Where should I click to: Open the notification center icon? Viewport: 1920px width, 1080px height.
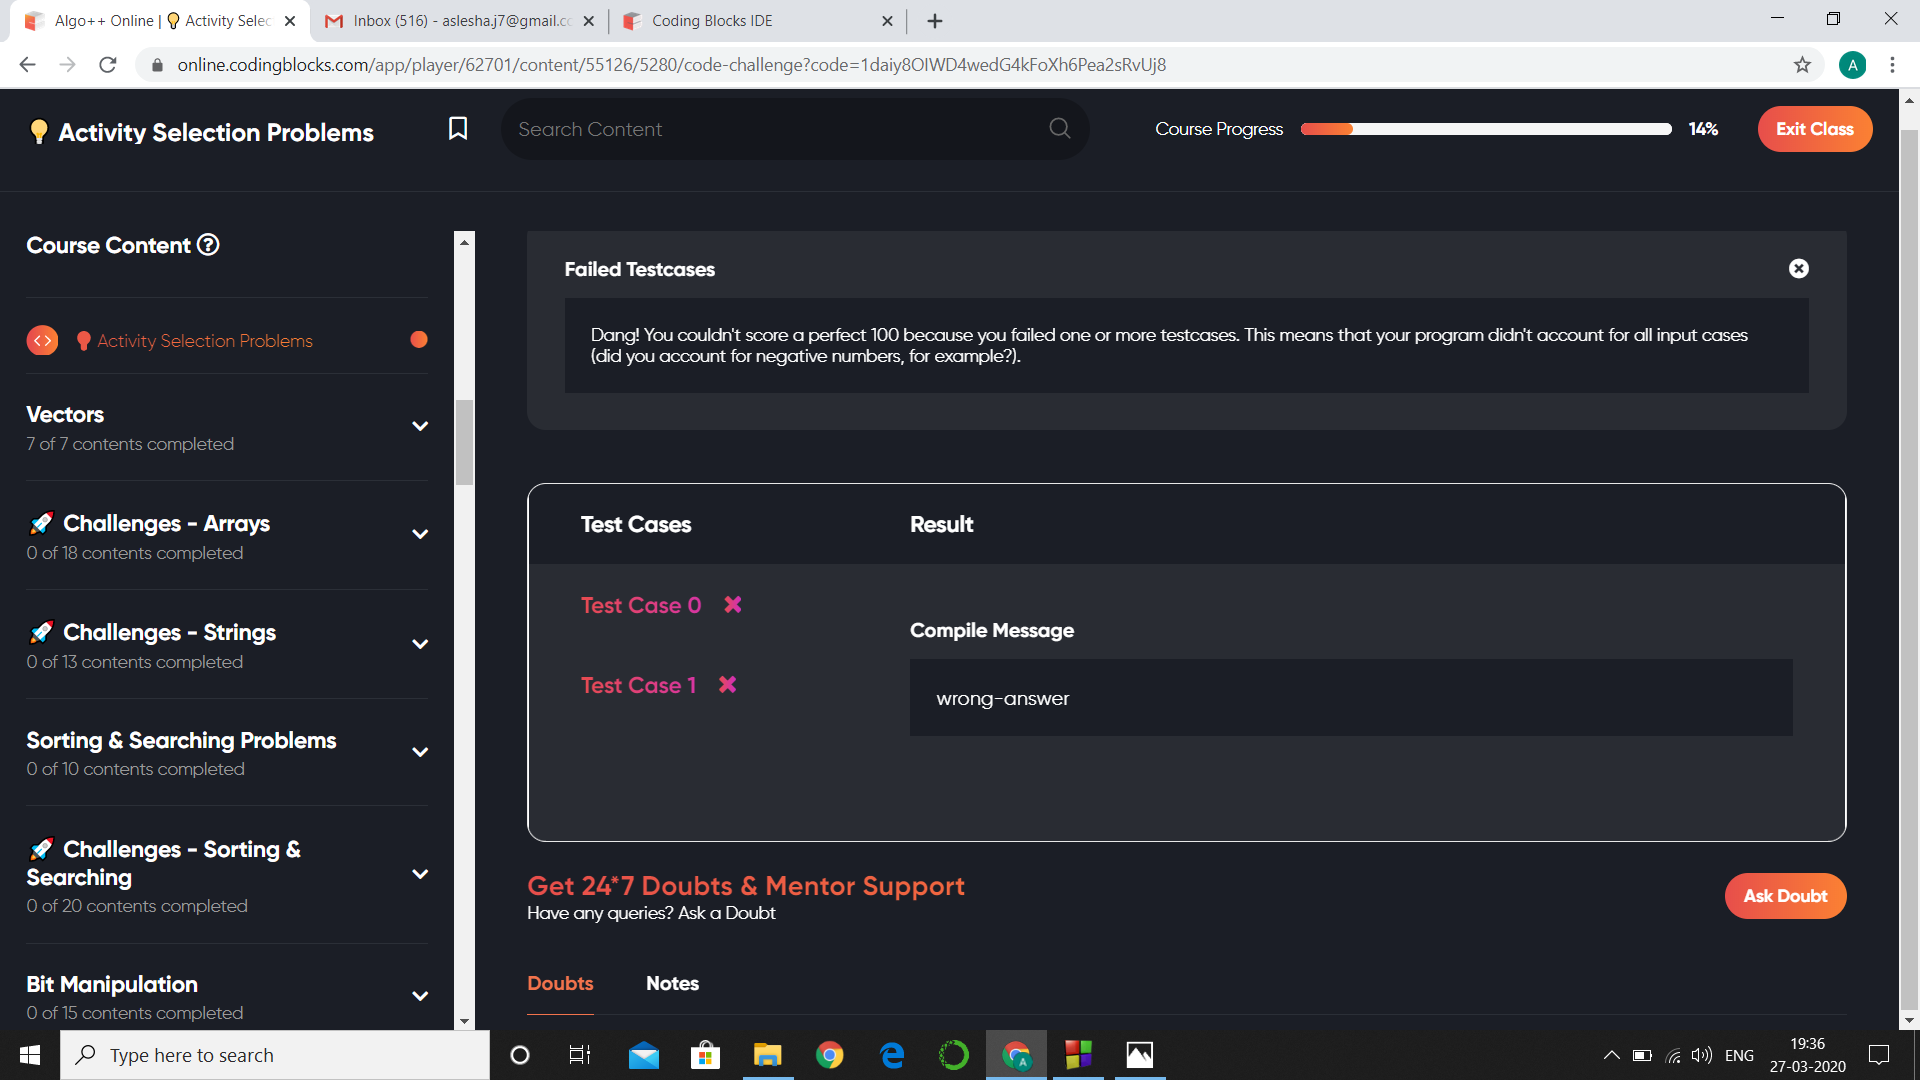click(1879, 1055)
